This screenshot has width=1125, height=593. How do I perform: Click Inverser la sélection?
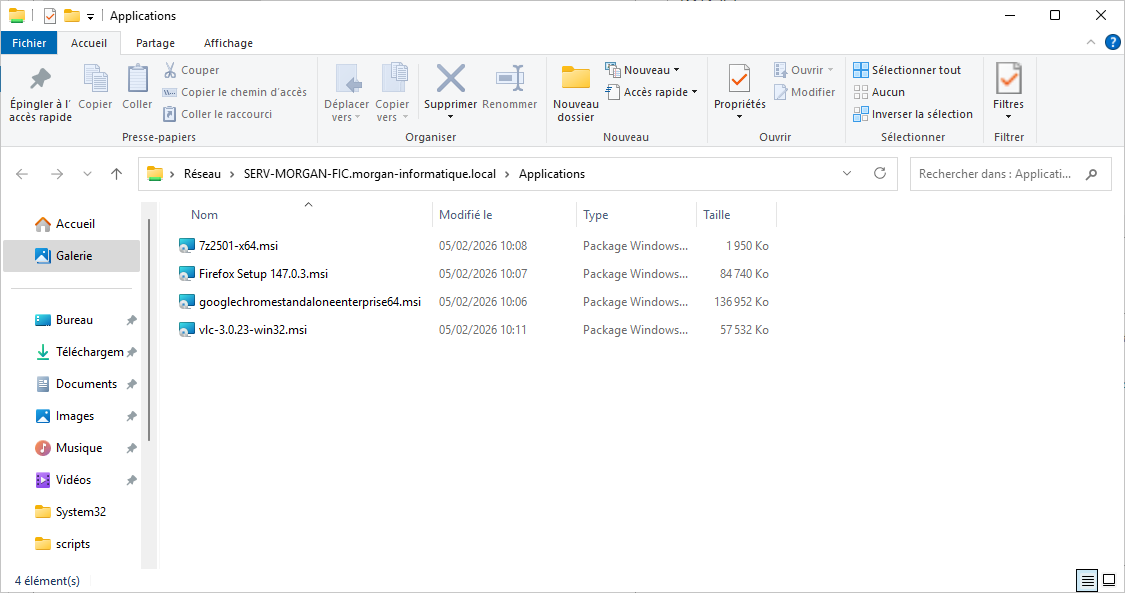point(912,114)
